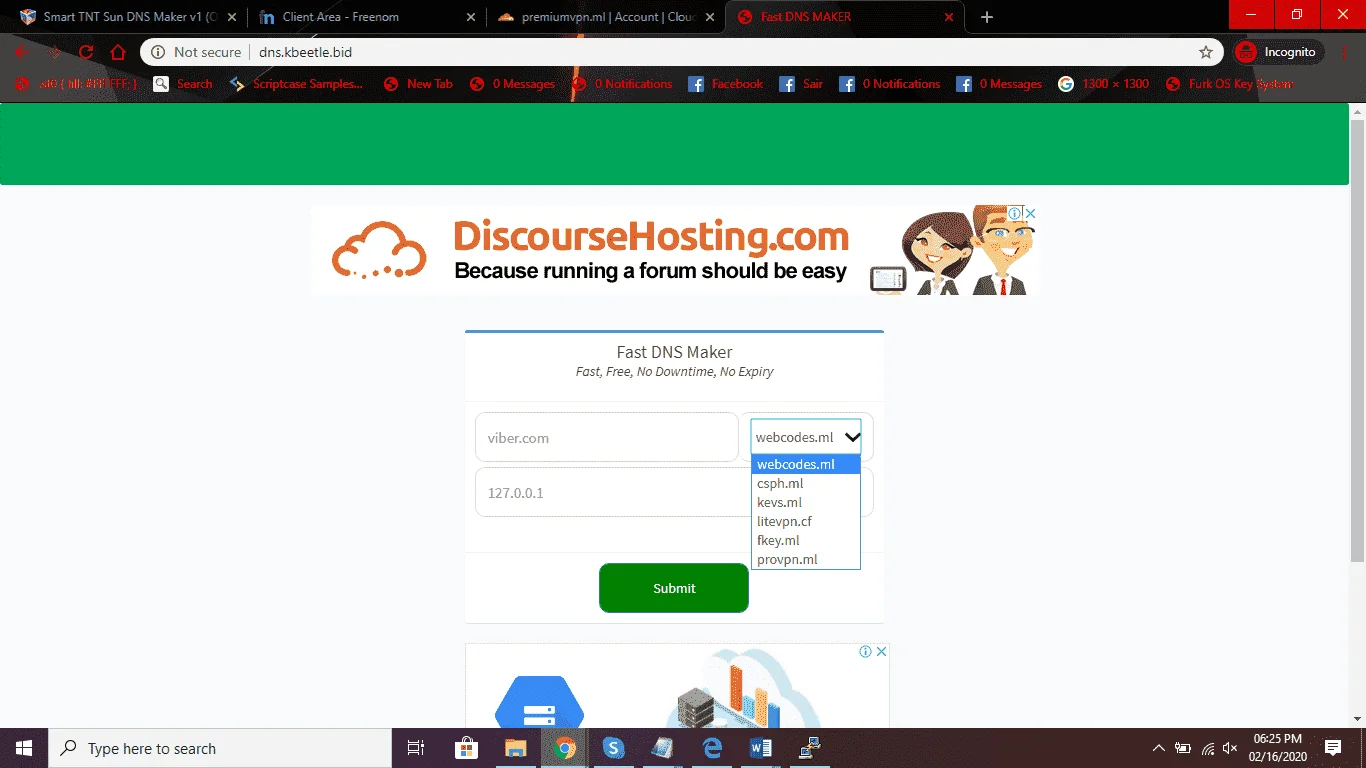The width and height of the screenshot is (1366, 768).
Task: Check battery status in the system tray
Action: [x=1183, y=748]
